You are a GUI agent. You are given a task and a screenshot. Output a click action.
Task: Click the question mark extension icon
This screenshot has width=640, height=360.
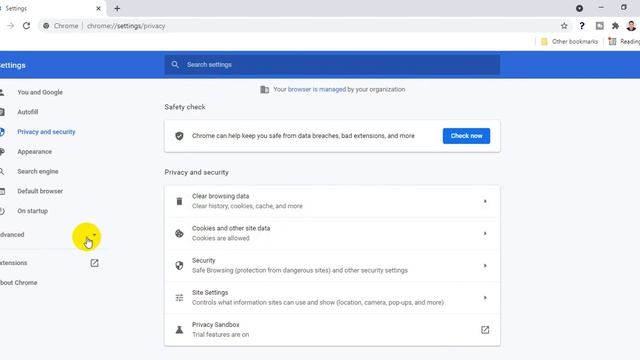pyautogui.click(x=582, y=26)
